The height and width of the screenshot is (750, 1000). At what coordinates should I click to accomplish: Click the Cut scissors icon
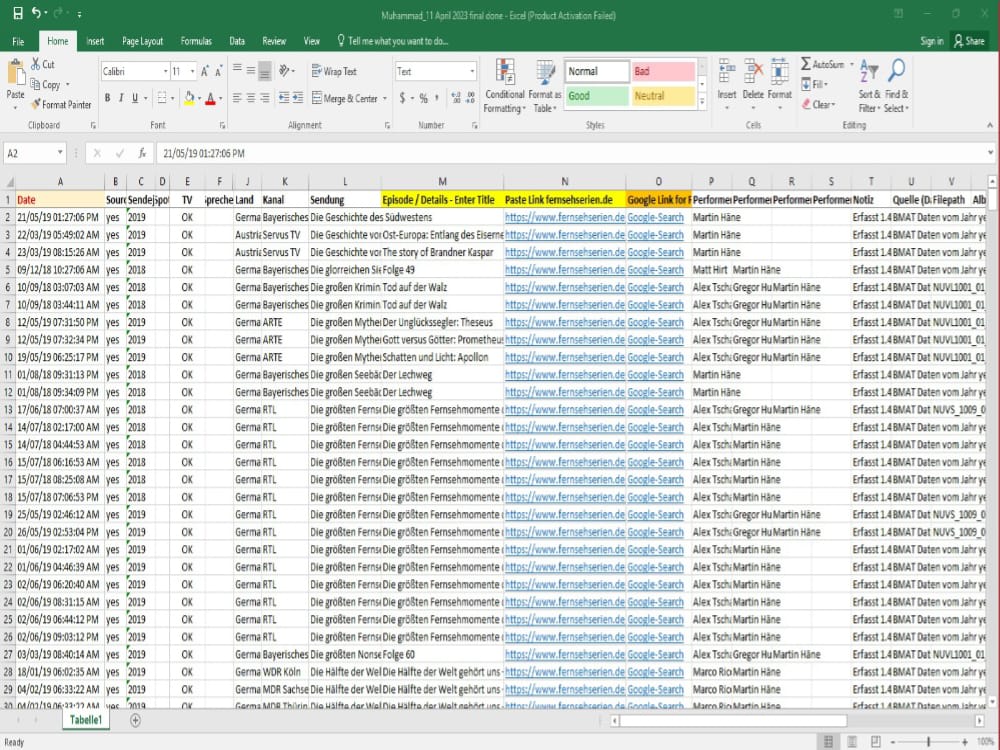(36, 64)
